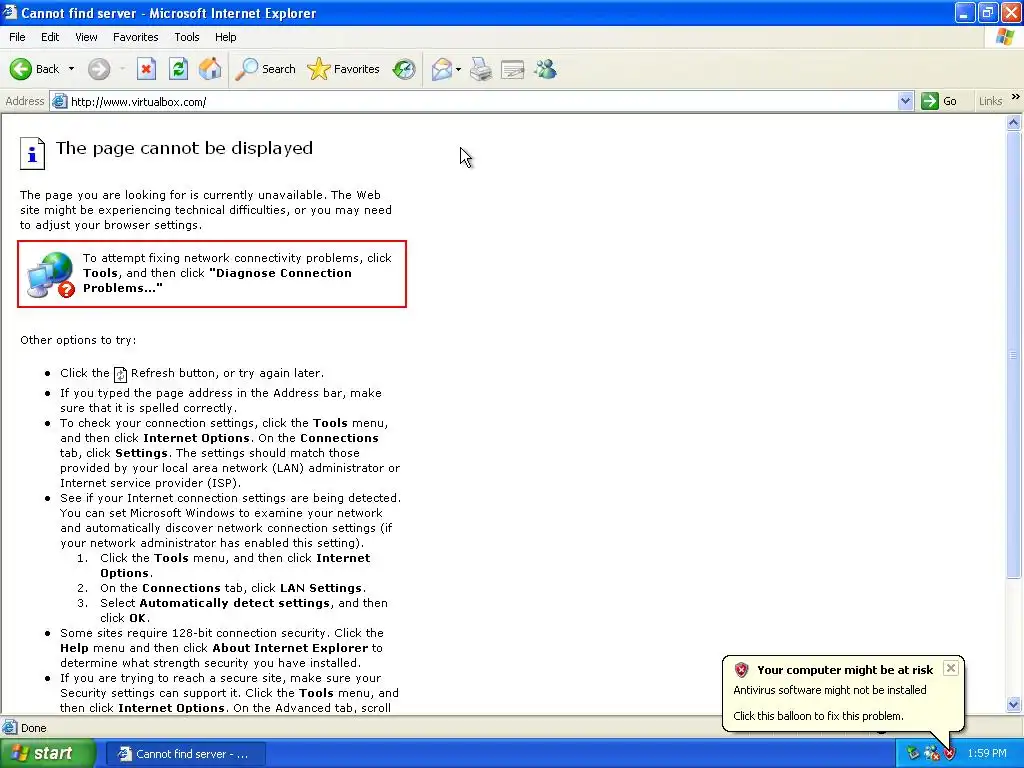Open the Favorites menu

click(135, 37)
